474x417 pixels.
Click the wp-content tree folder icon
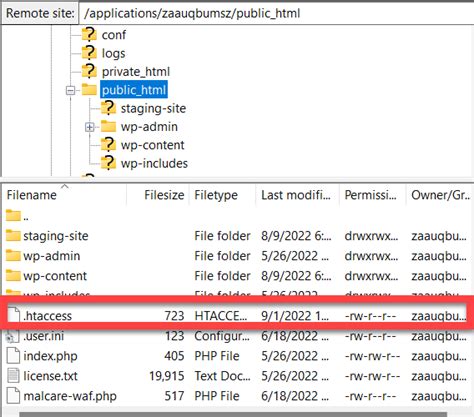(x=108, y=145)
